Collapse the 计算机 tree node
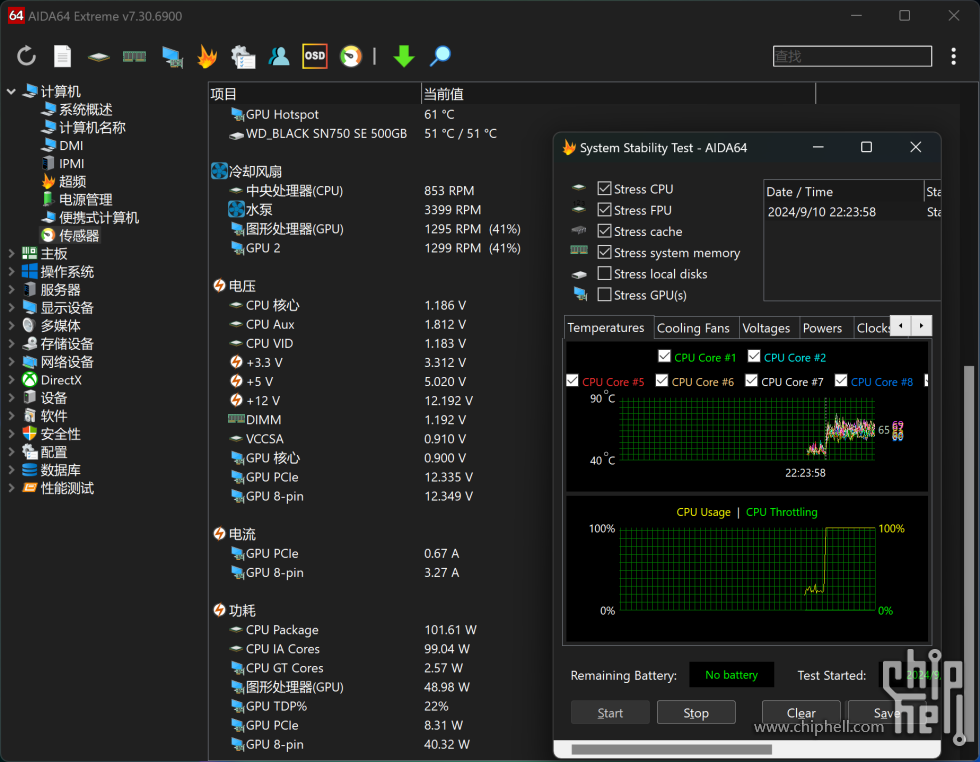The image size is (980, 762). coord(11,92)
